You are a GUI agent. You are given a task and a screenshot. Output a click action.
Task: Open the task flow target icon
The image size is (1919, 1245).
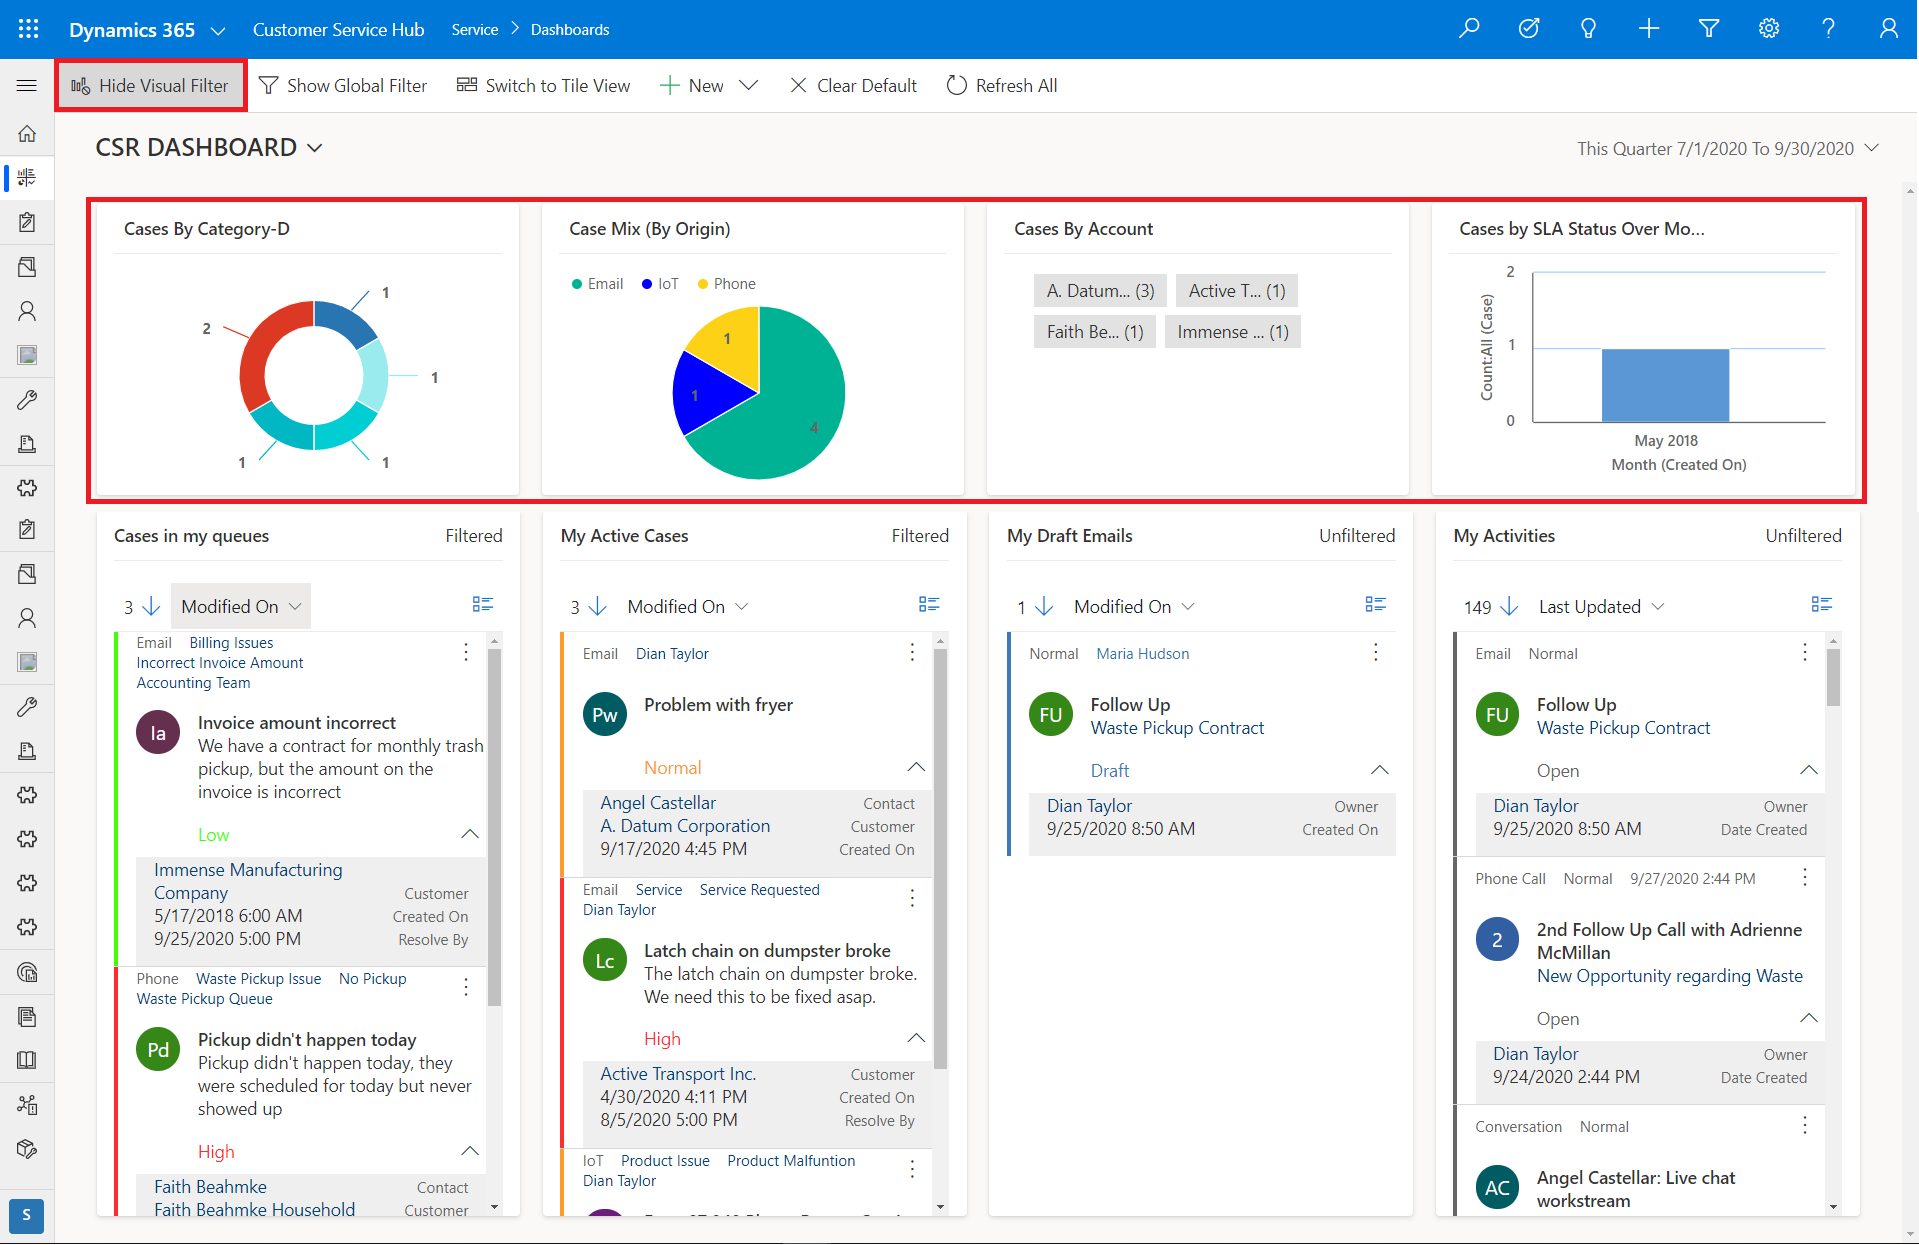(1529, 29)
